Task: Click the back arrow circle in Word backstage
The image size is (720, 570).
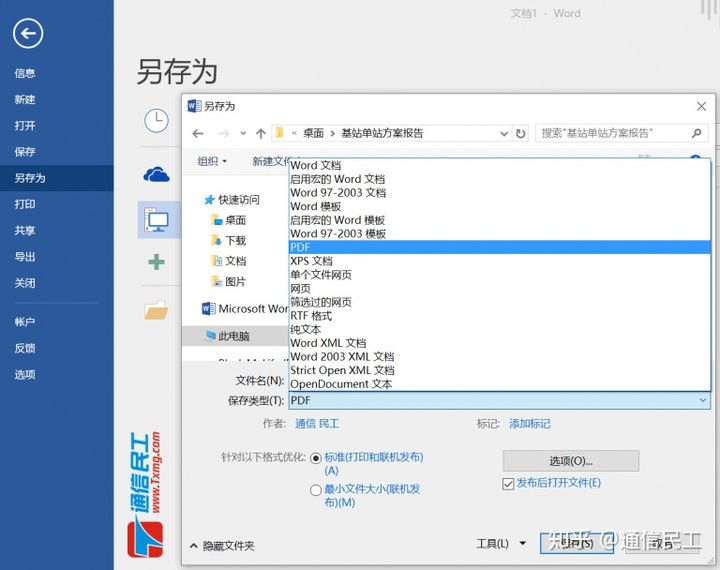Action: point(28,33)
